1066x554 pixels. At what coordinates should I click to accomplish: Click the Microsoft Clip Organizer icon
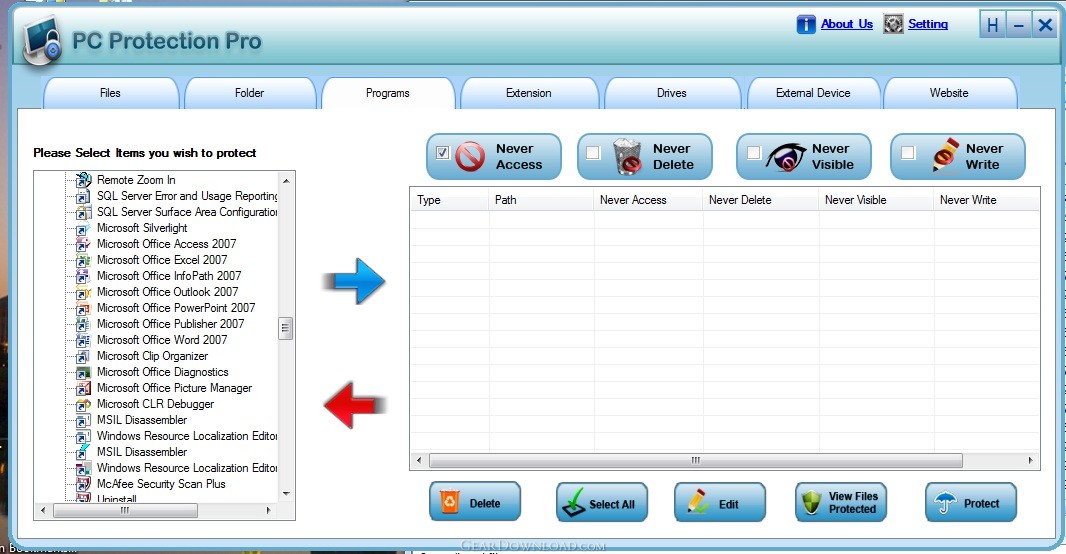coord(83,356)
